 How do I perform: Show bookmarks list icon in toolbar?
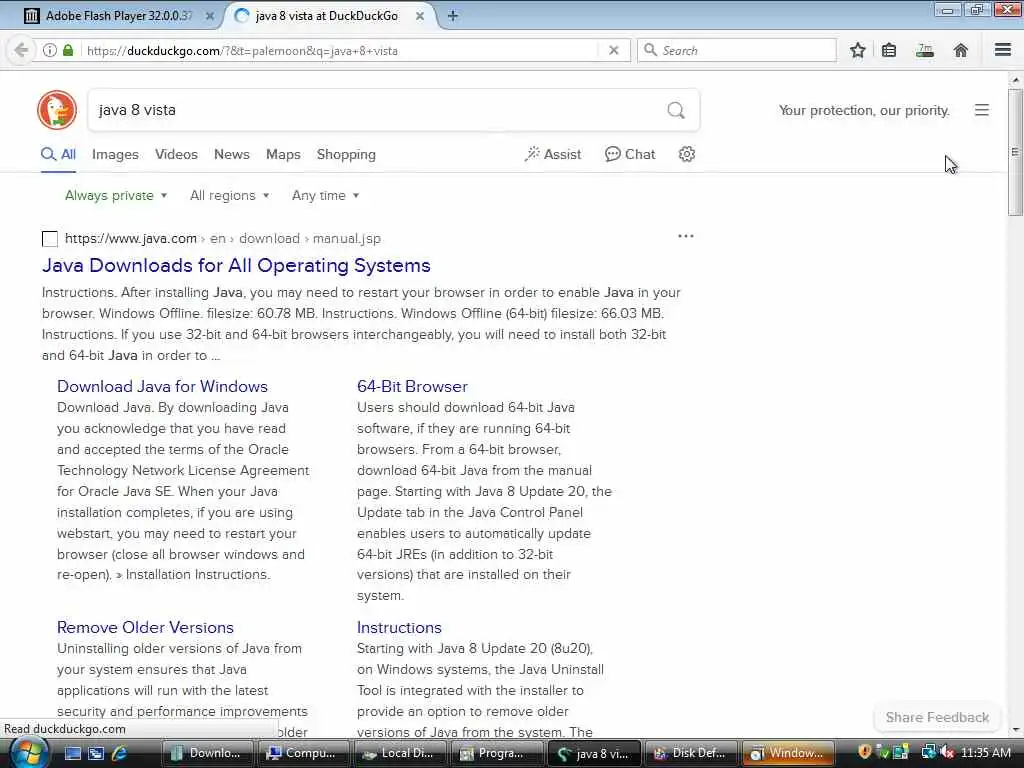tap(889, 50)
